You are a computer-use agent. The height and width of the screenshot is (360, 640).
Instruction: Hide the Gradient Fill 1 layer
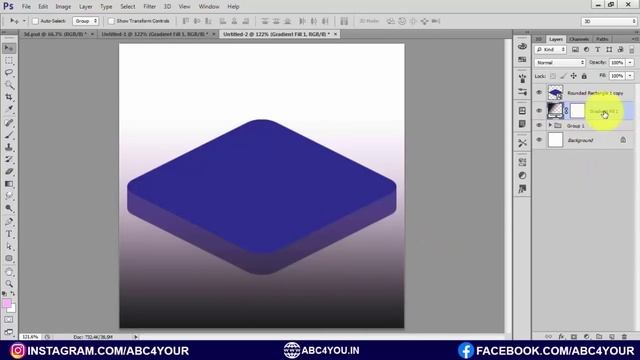tap(539, 111)
